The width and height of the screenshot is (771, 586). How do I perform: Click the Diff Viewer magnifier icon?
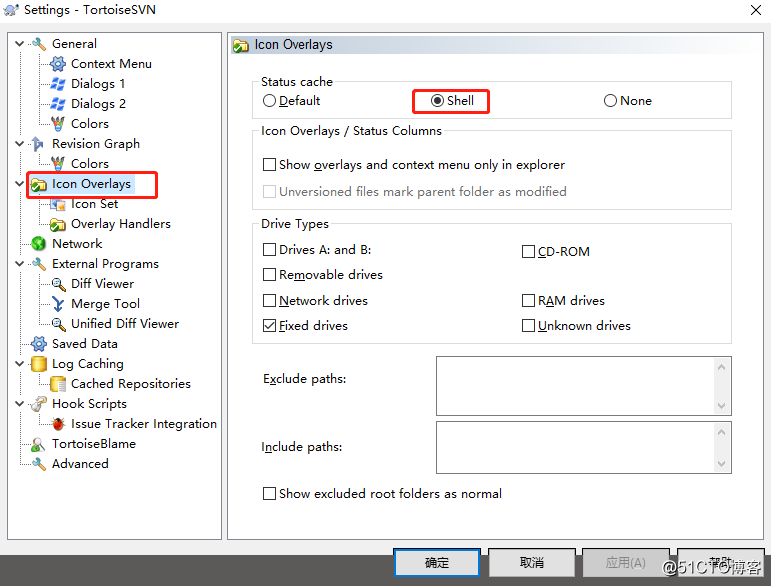58,284
